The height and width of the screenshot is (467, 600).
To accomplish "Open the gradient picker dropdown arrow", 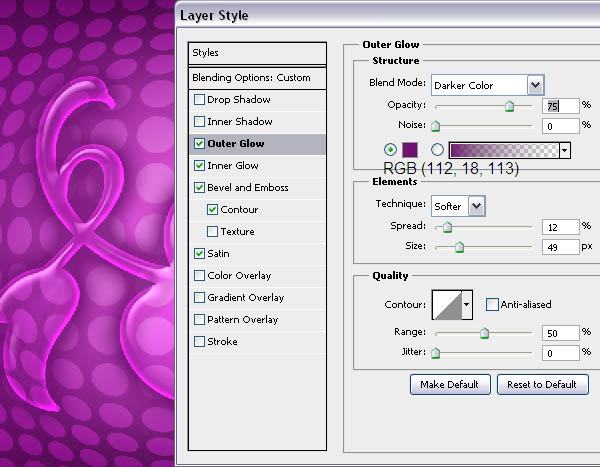I will [565, 150].
